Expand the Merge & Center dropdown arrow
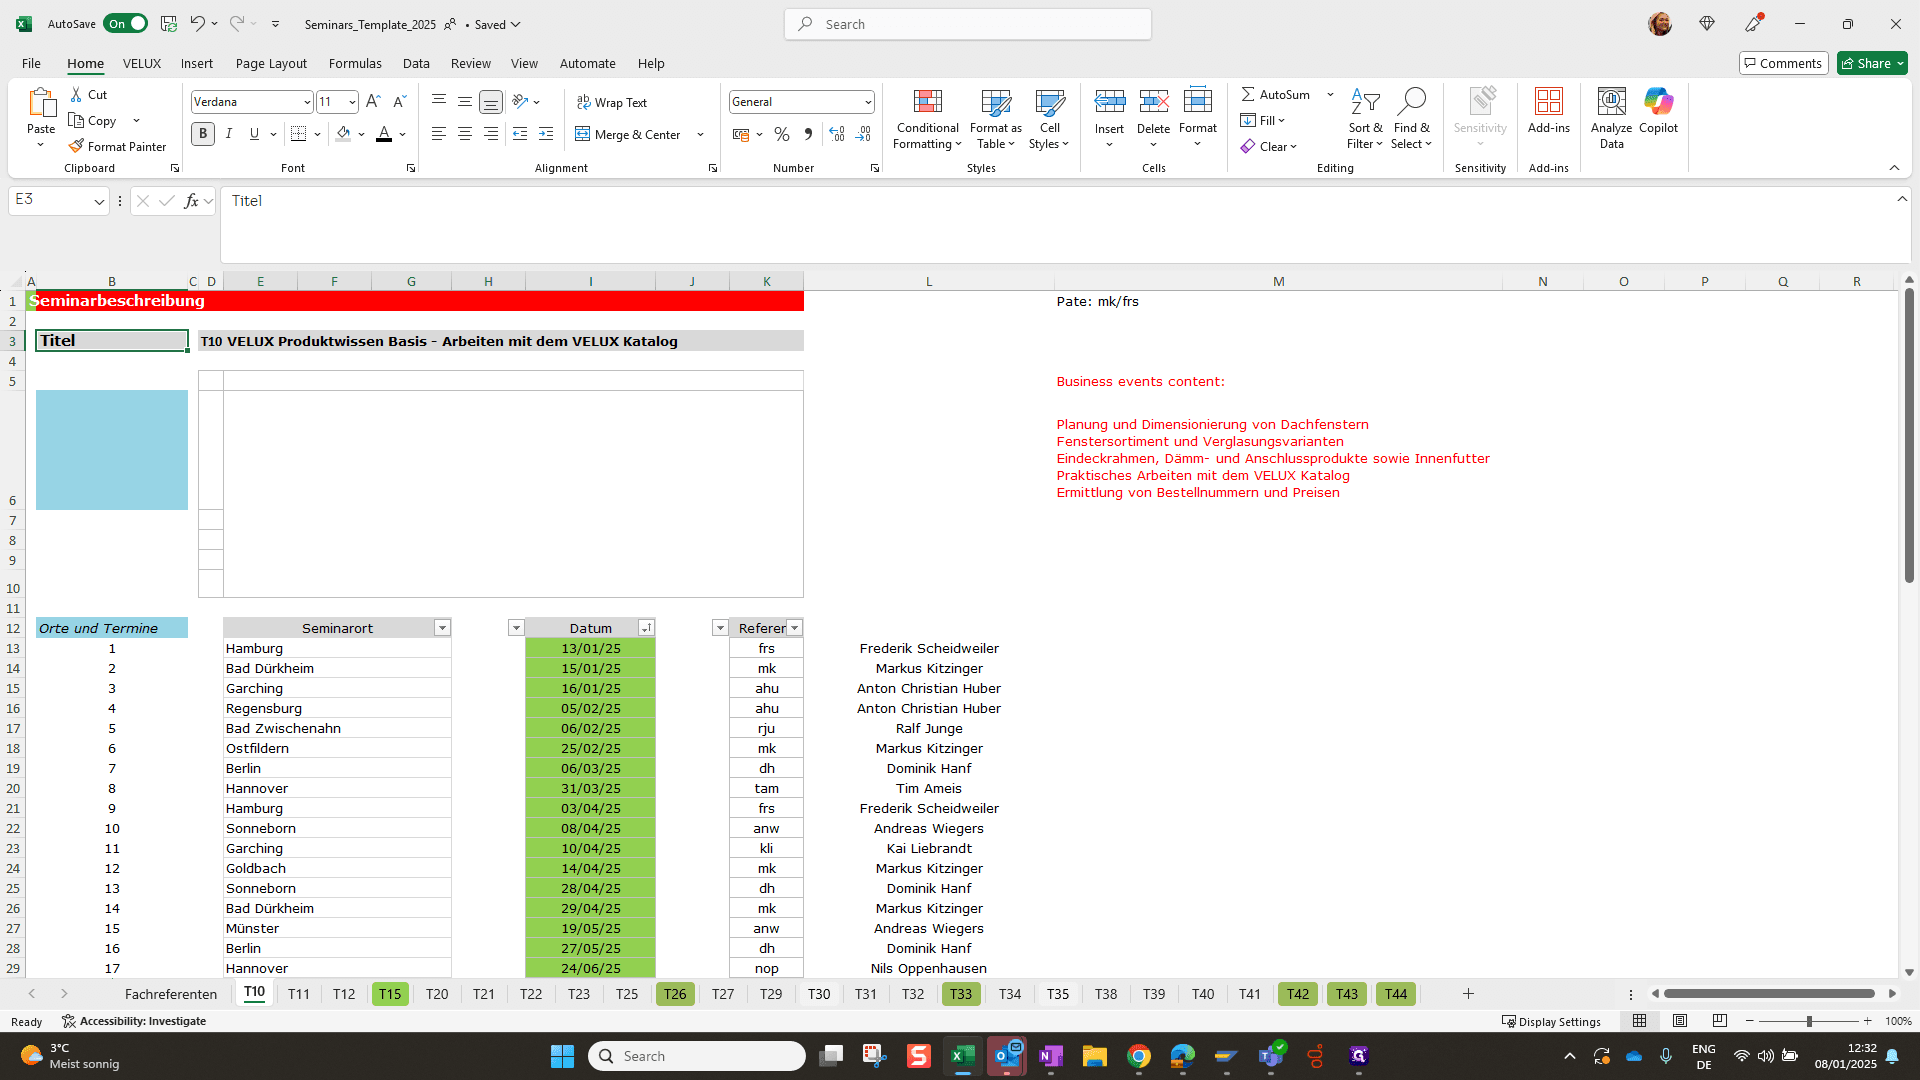This screenshot has width=1920, height=1080. pos(700,134)
